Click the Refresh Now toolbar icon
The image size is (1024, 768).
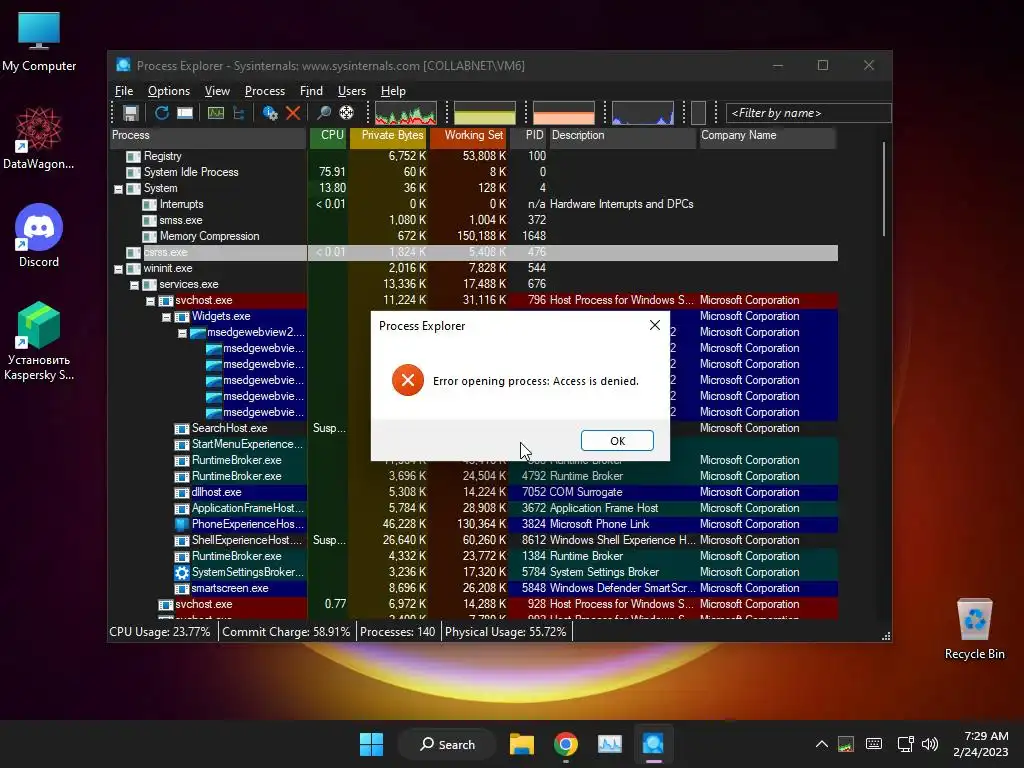pyautogui.click(x=161, y=113)
